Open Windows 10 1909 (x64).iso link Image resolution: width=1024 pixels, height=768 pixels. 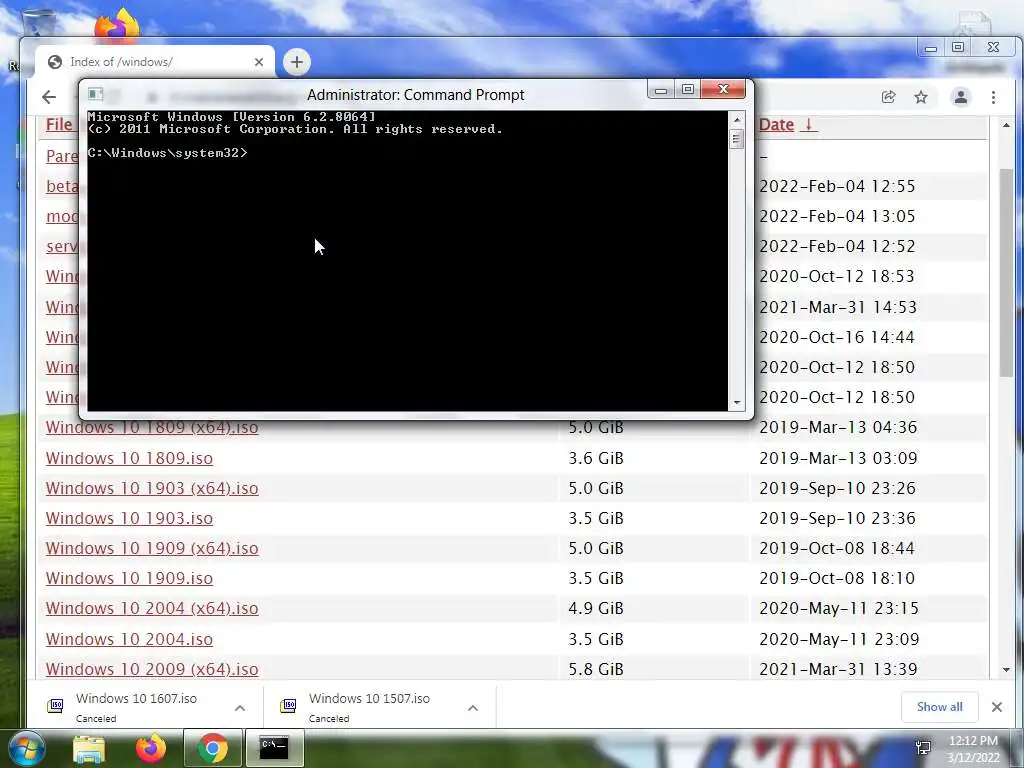[152, 548]
